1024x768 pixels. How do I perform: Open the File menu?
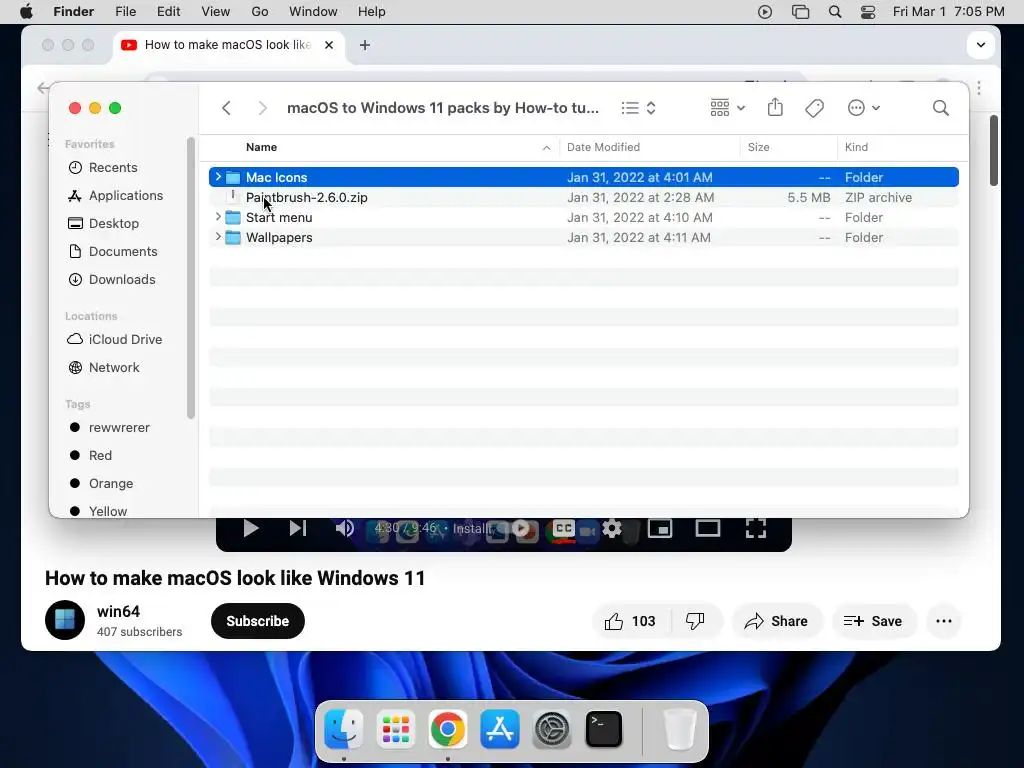pos(125,12)
